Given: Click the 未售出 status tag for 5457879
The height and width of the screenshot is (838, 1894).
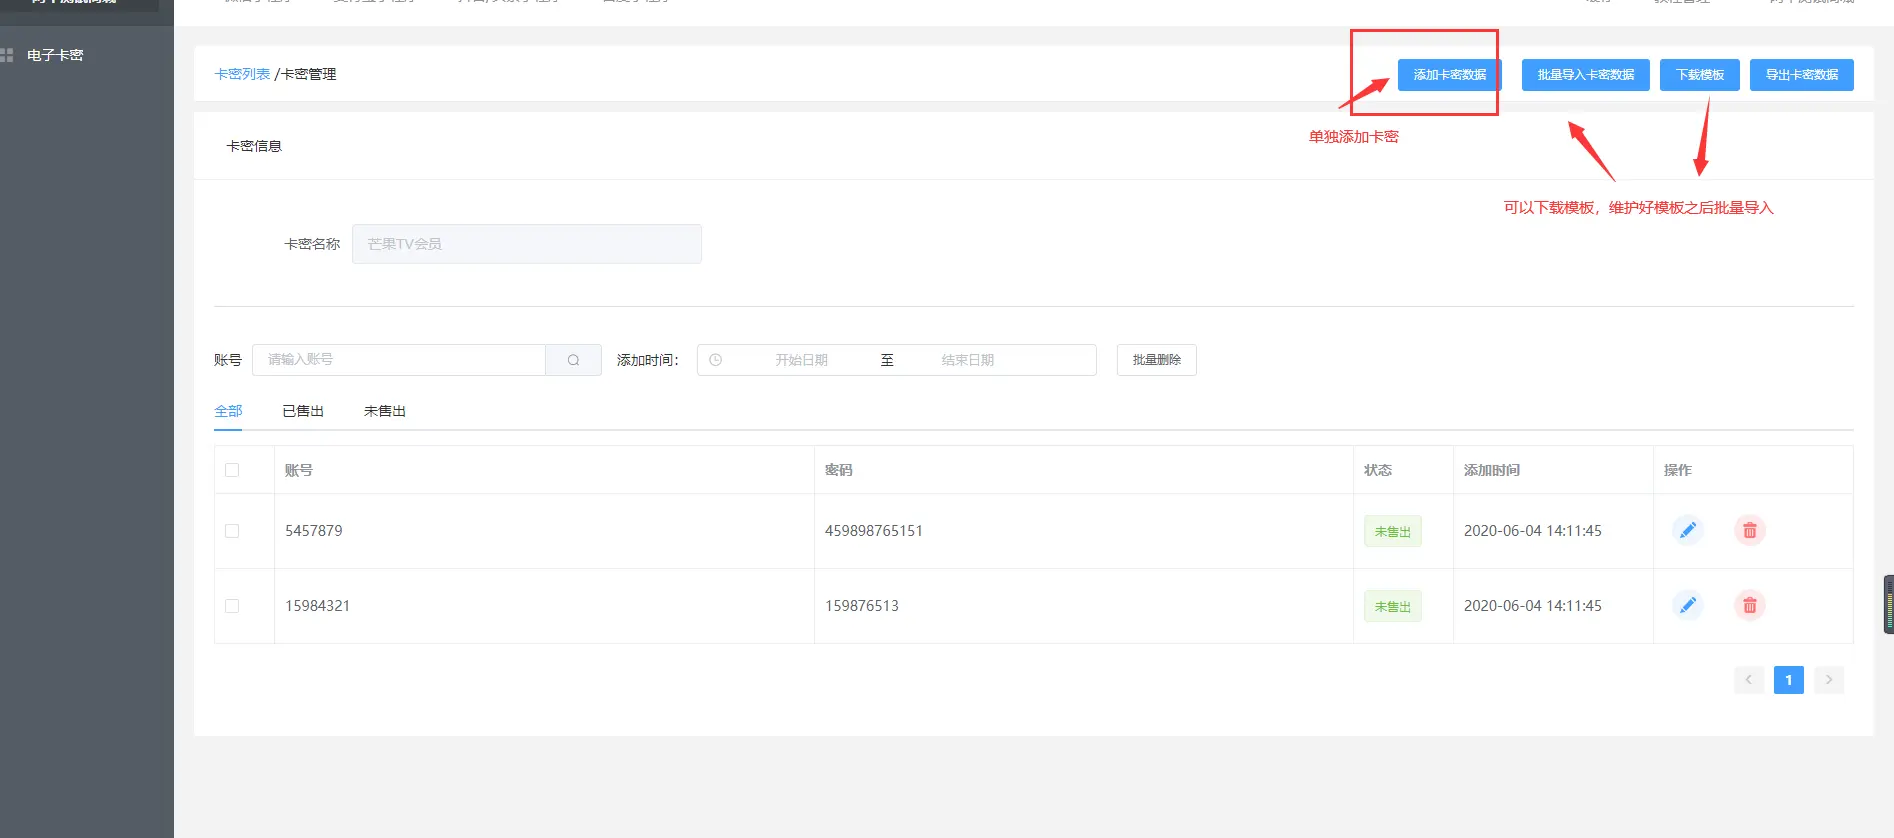Looking at the screenshot, I should click(x=1393, y=531).
